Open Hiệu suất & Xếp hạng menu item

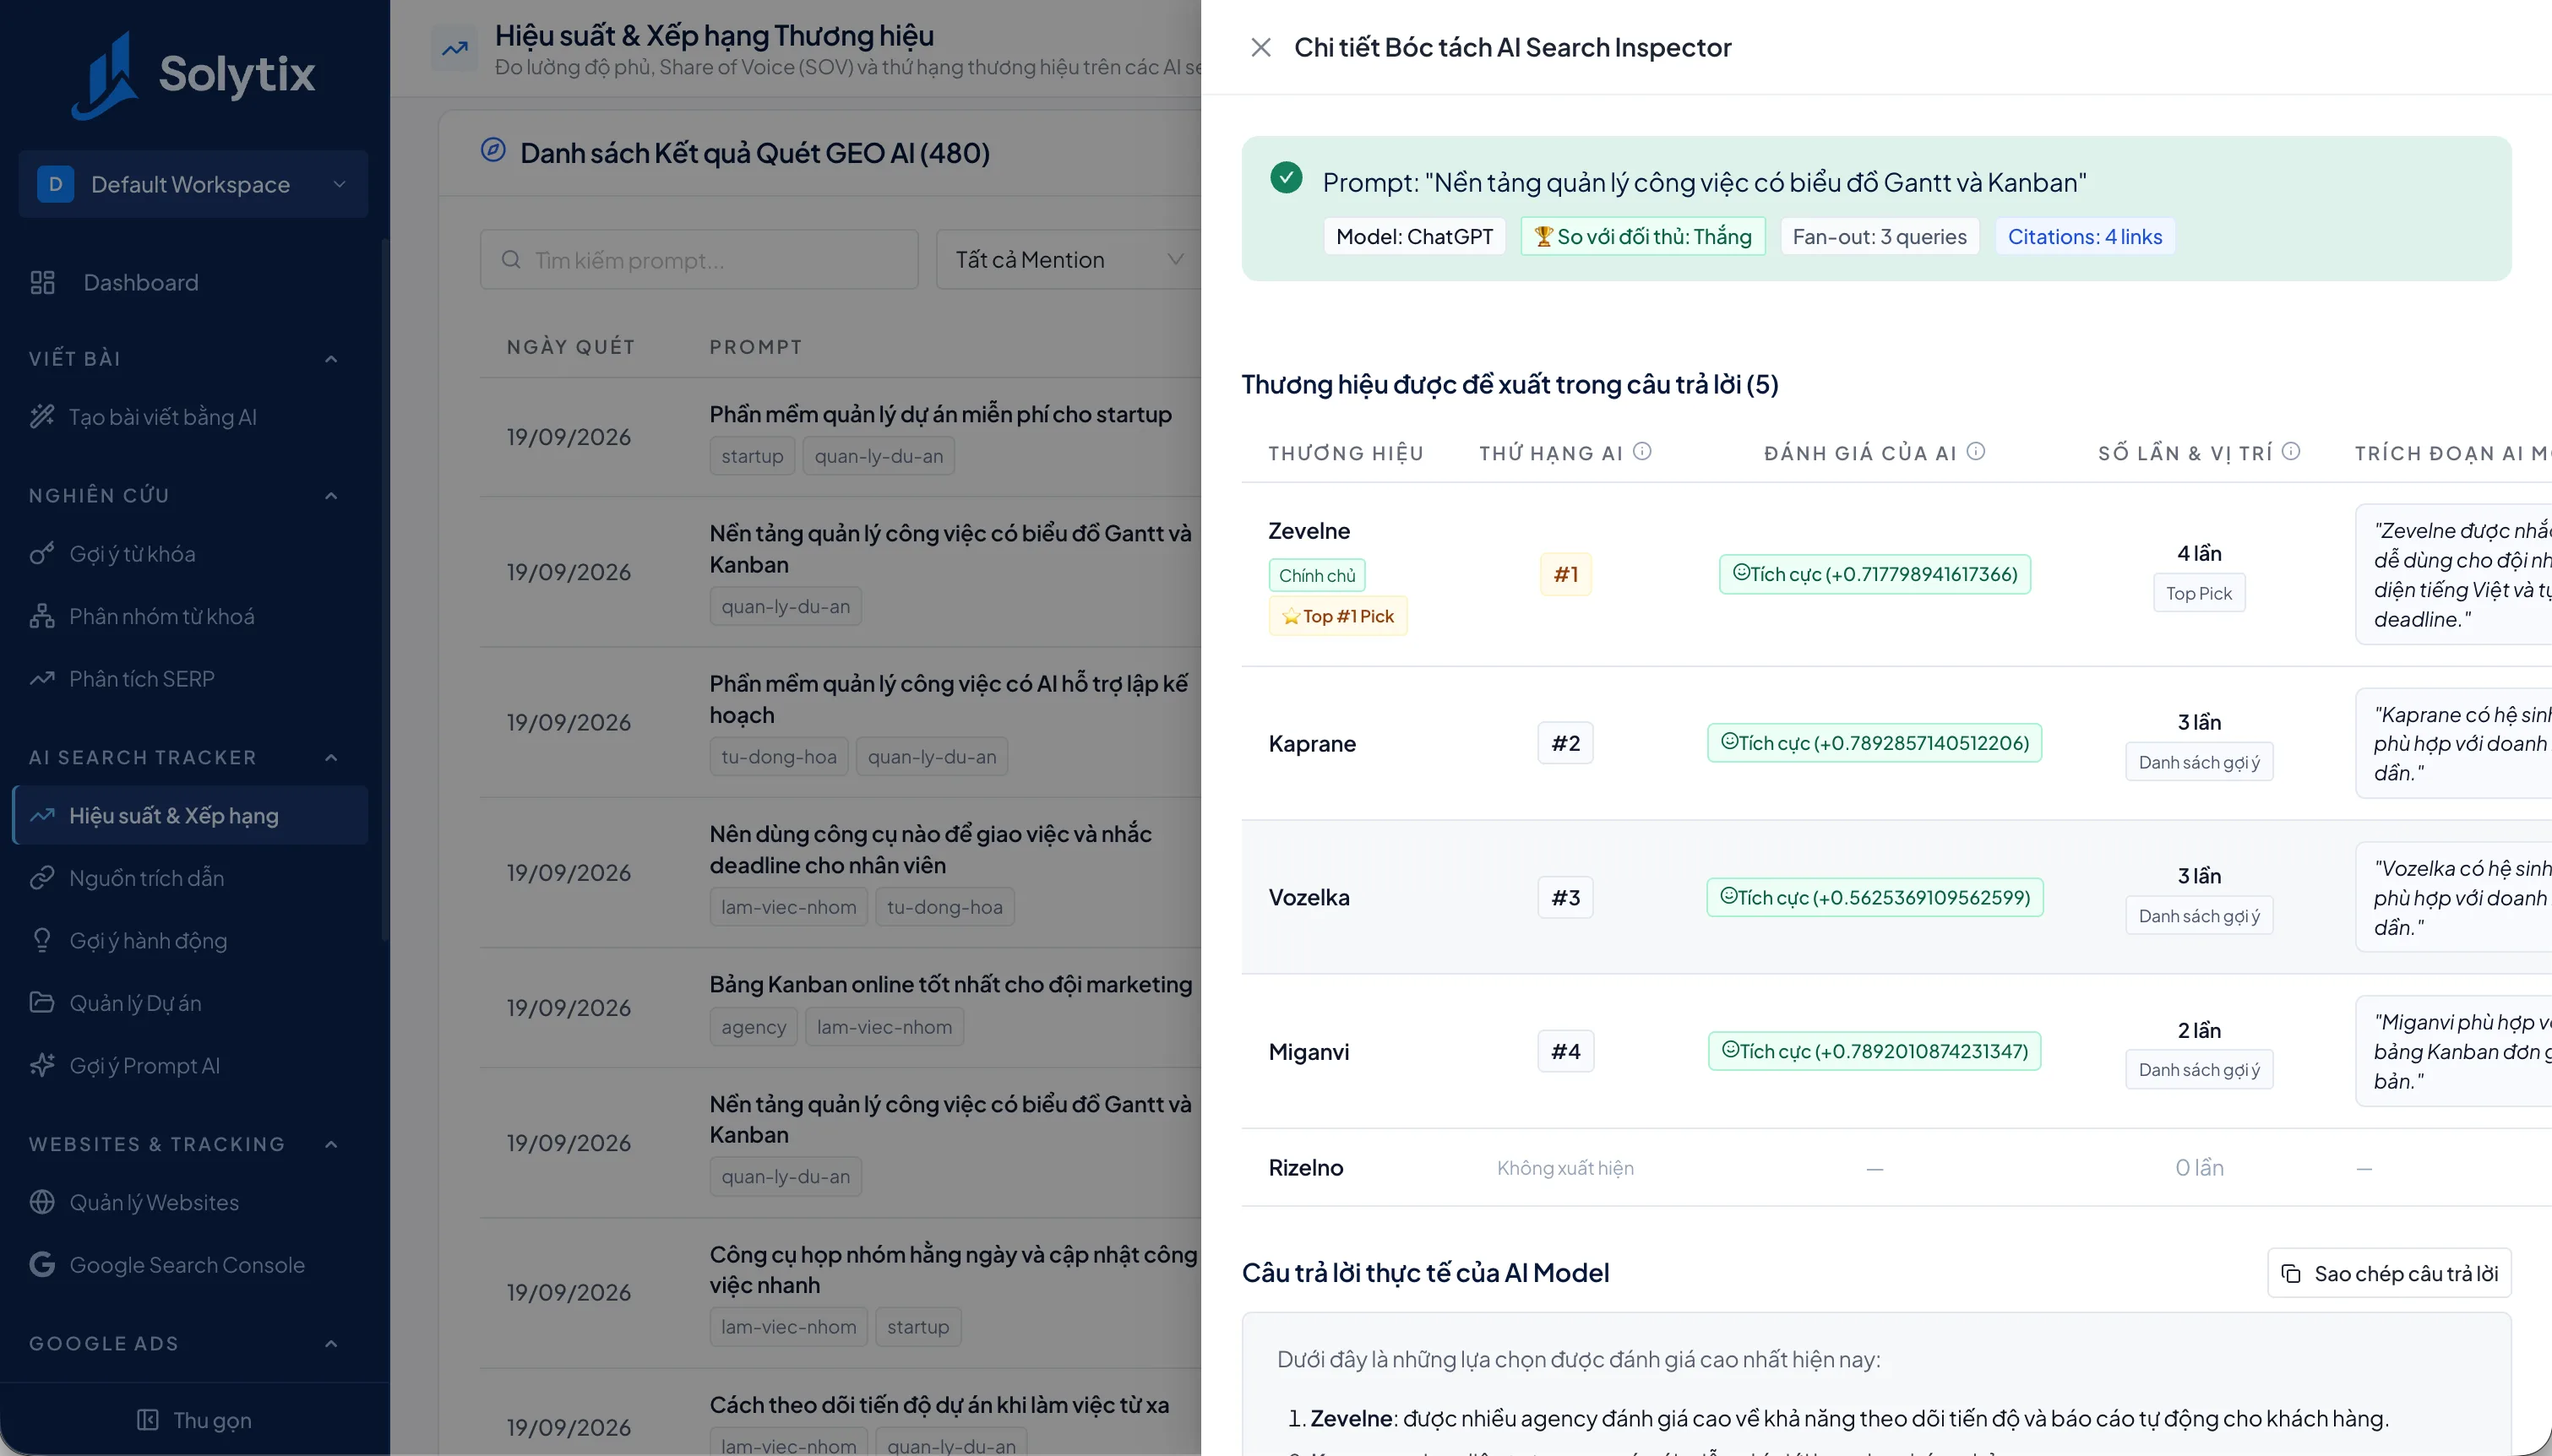190,815
